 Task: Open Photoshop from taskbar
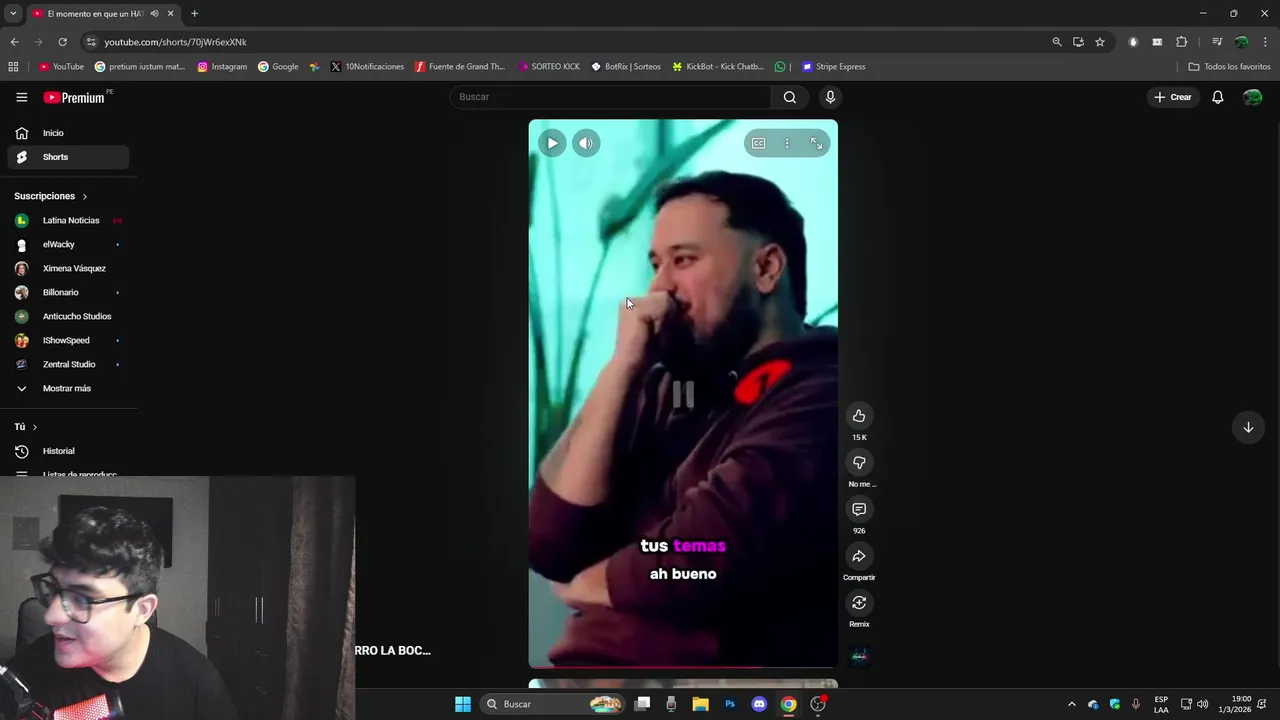pyautogui.click(x=730, y=704)
